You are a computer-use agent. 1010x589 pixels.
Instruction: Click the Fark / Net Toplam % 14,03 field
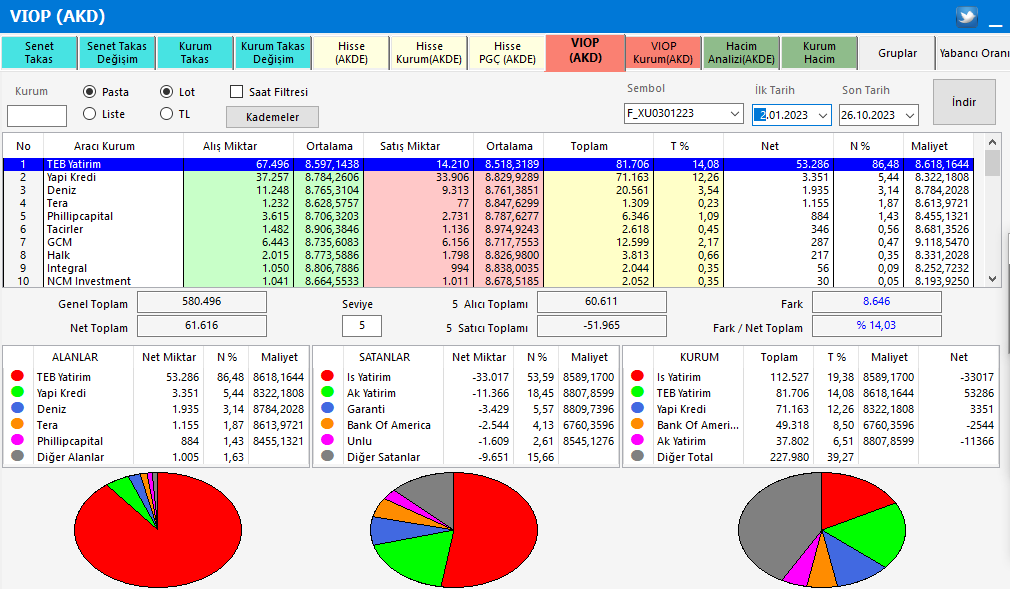(x=877, y=325)
